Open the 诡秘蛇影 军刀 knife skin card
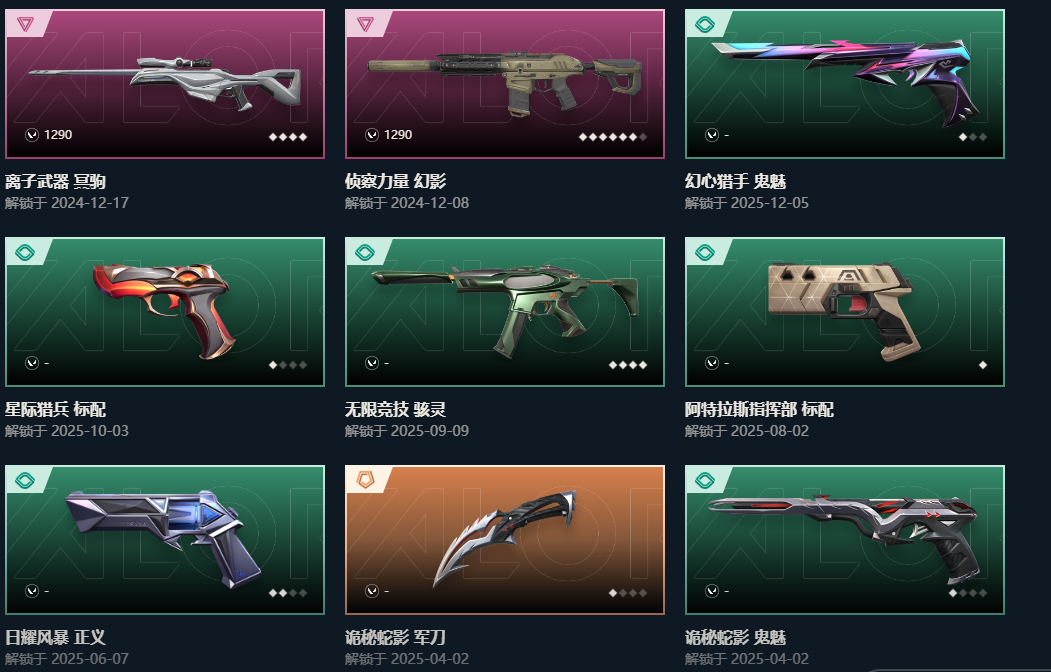Viewport: 1051px width, 672px height. point(505,539)
